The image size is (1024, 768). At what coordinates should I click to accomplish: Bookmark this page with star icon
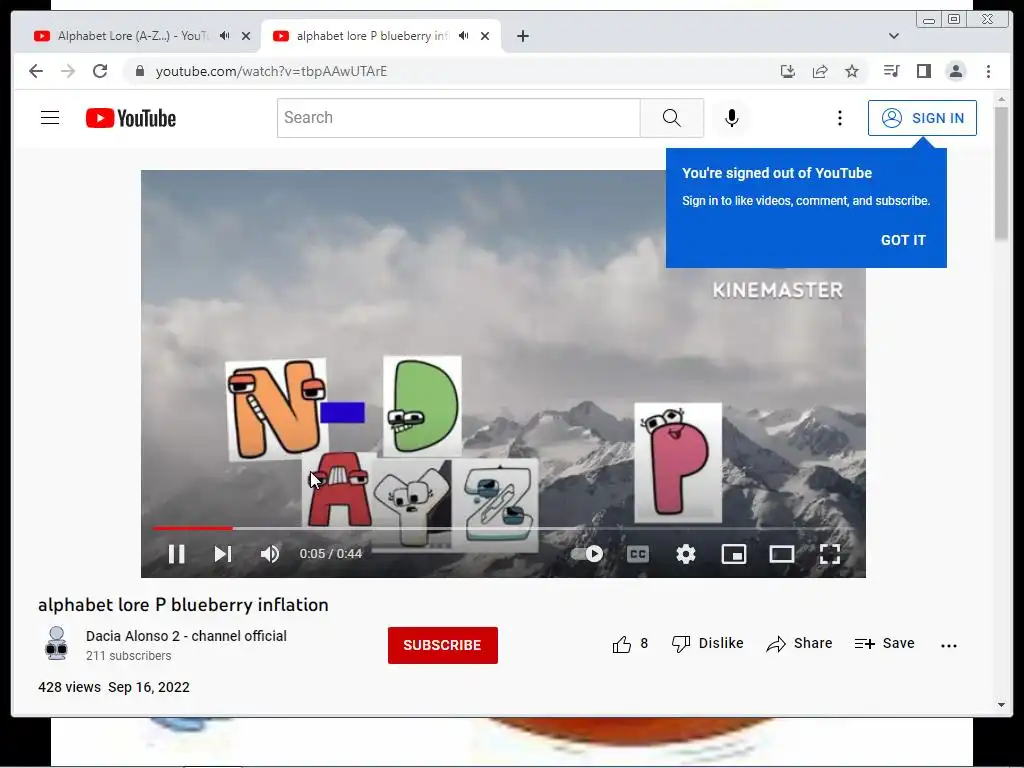click(x=852, y=71)
